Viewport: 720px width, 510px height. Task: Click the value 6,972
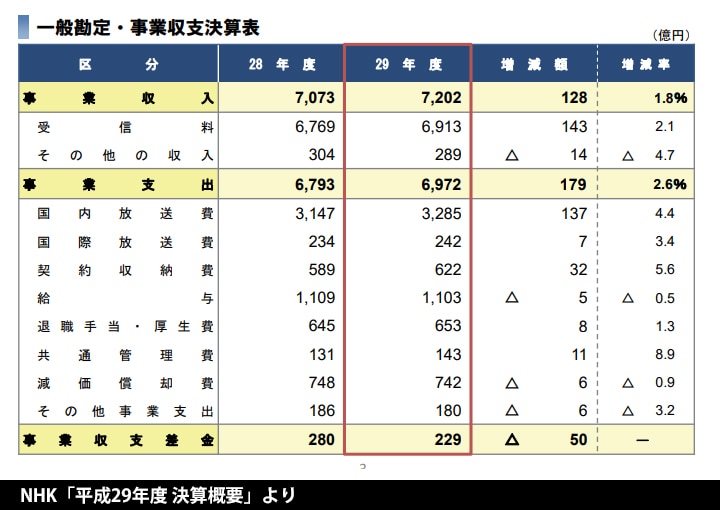pyautogui.click(x=441, y=185)
